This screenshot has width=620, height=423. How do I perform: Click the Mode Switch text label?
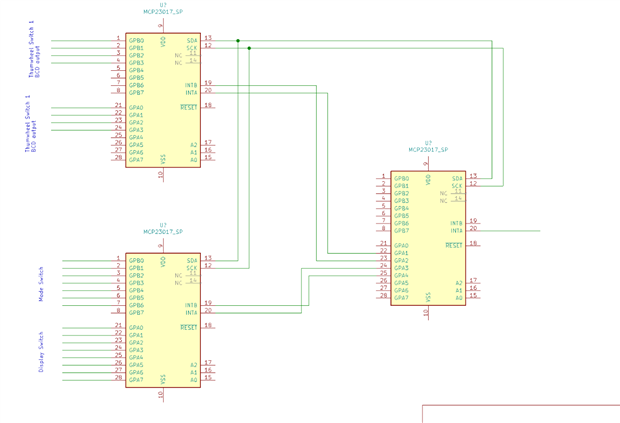[x=41, y=284]
